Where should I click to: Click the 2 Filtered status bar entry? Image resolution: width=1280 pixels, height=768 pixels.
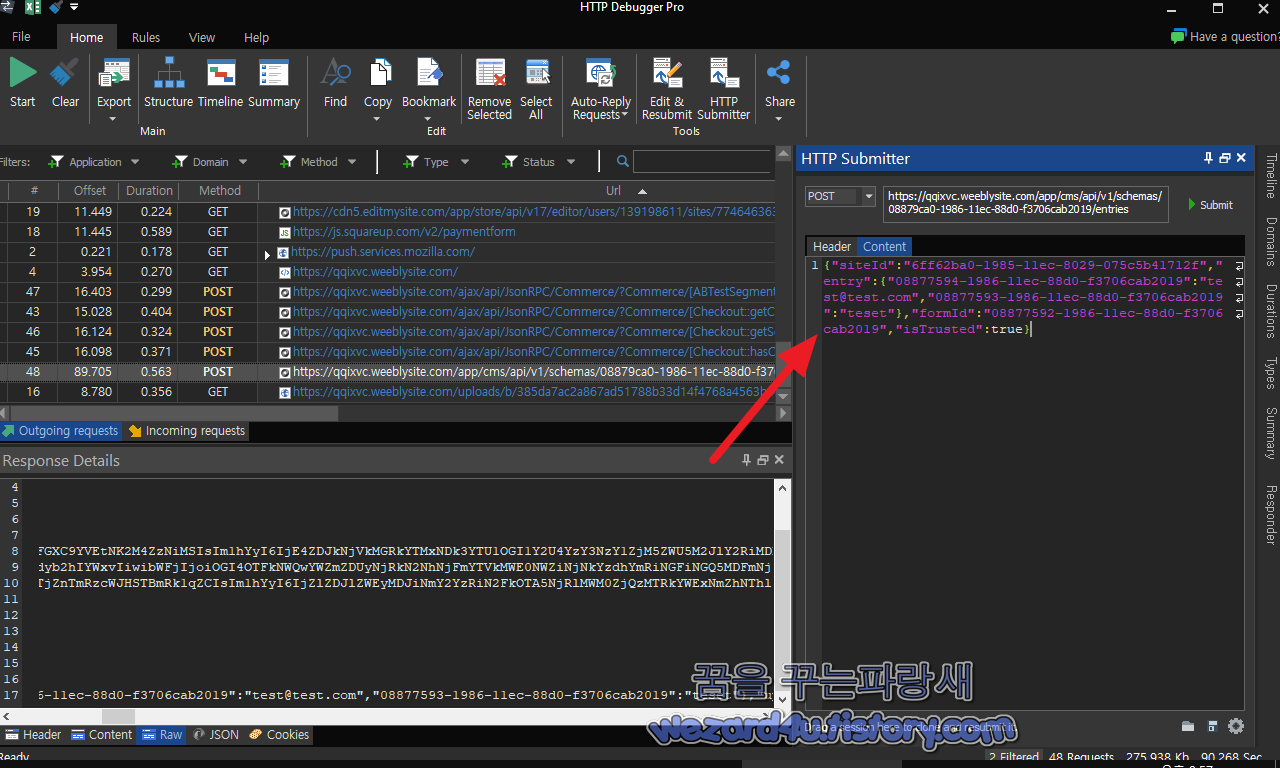click(x=1014, y=758)
